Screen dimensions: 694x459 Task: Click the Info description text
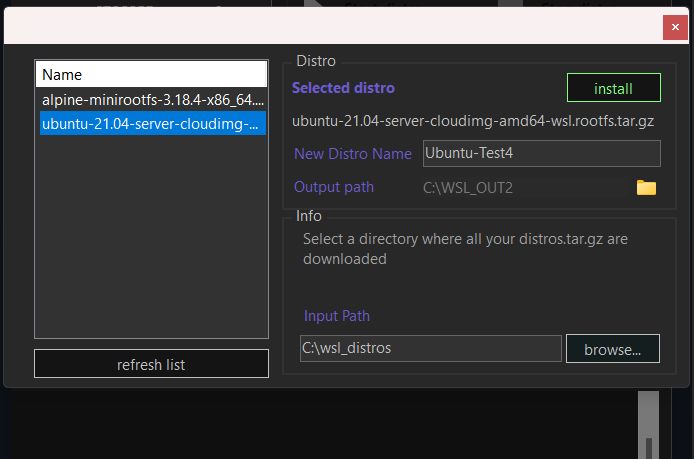tap(465, 249)
